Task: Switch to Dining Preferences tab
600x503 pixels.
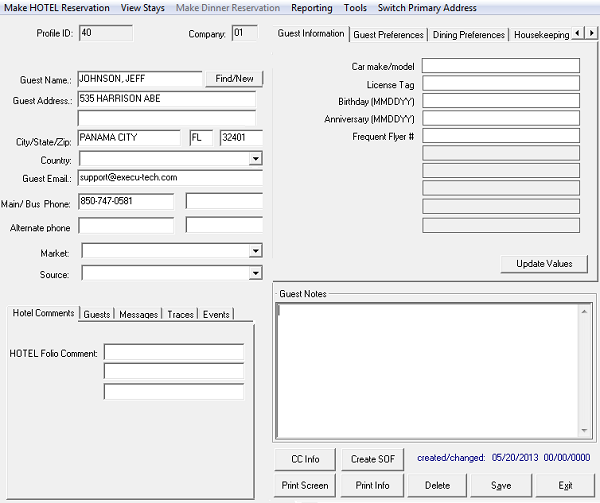Action: (x=468, y=35)
